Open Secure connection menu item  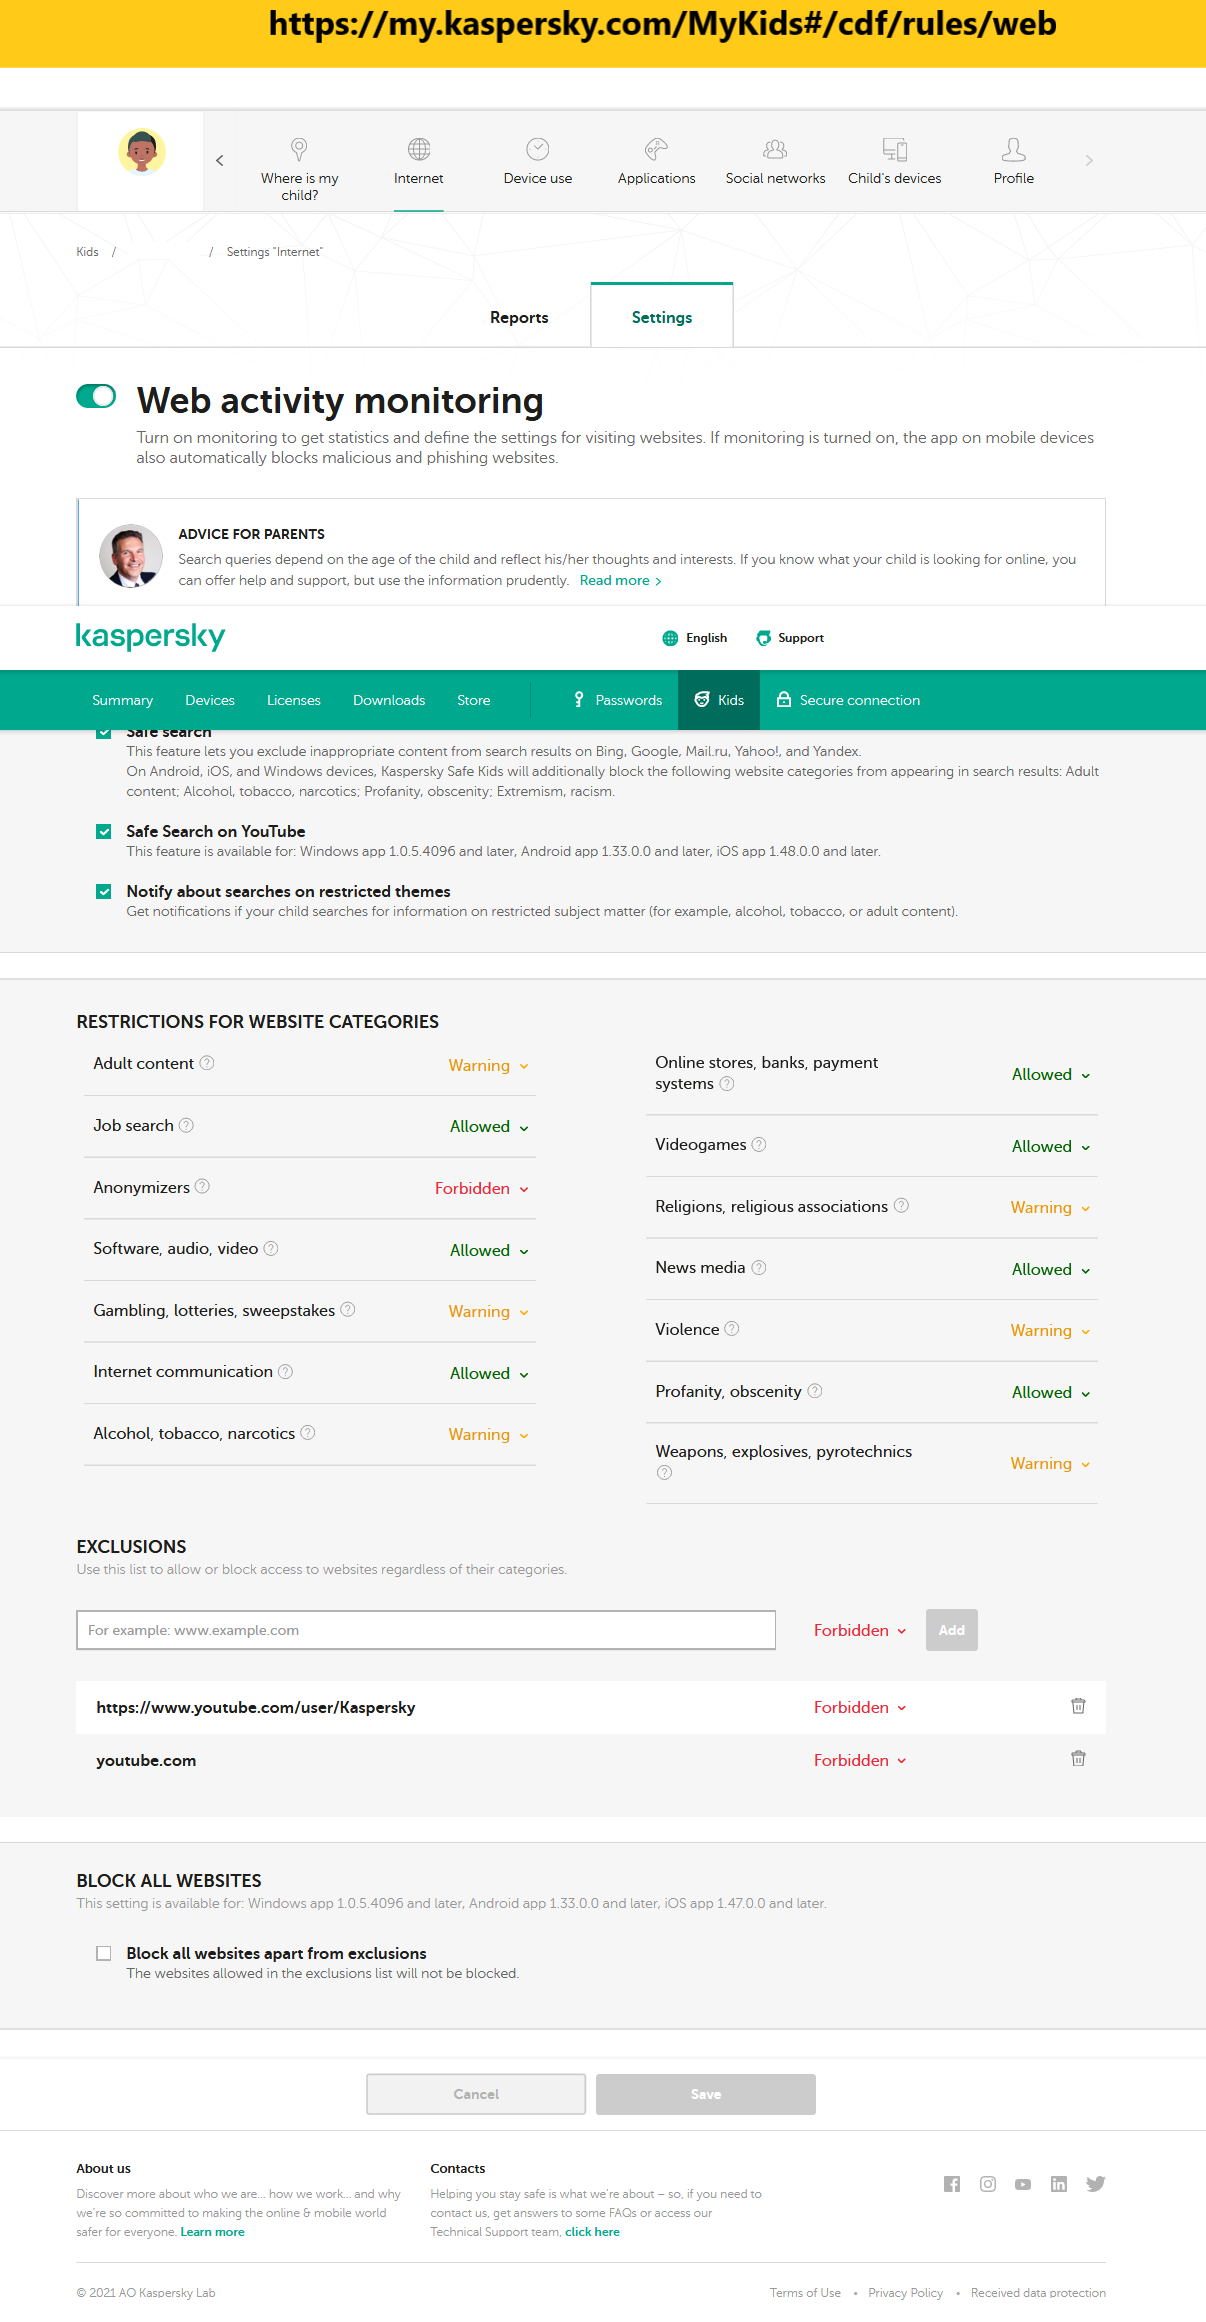tap(848, 700)
